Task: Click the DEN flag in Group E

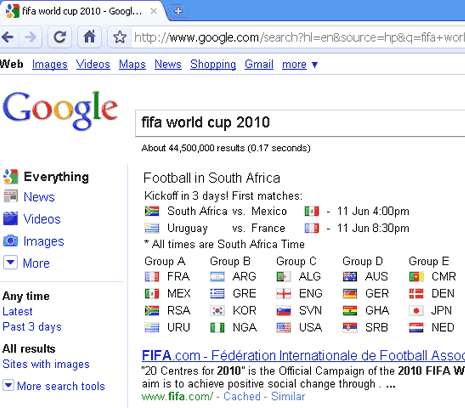Action: pos(416,294)
